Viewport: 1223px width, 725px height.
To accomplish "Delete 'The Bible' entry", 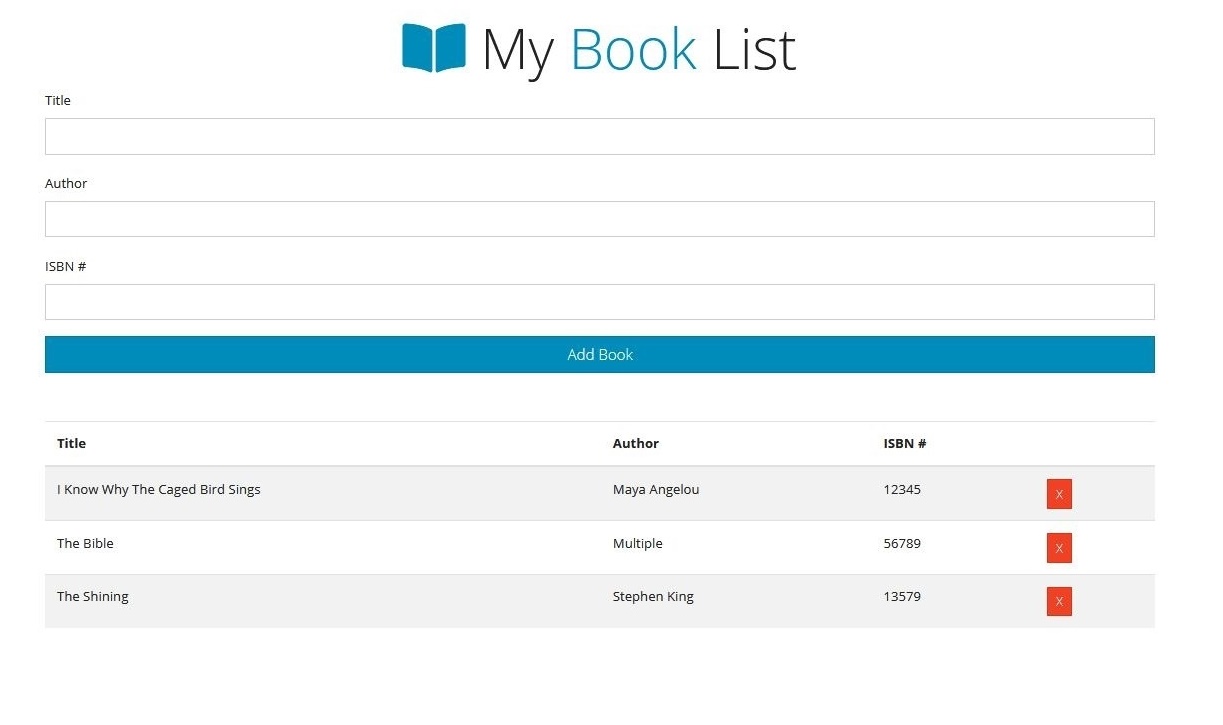I will 1058,548.
